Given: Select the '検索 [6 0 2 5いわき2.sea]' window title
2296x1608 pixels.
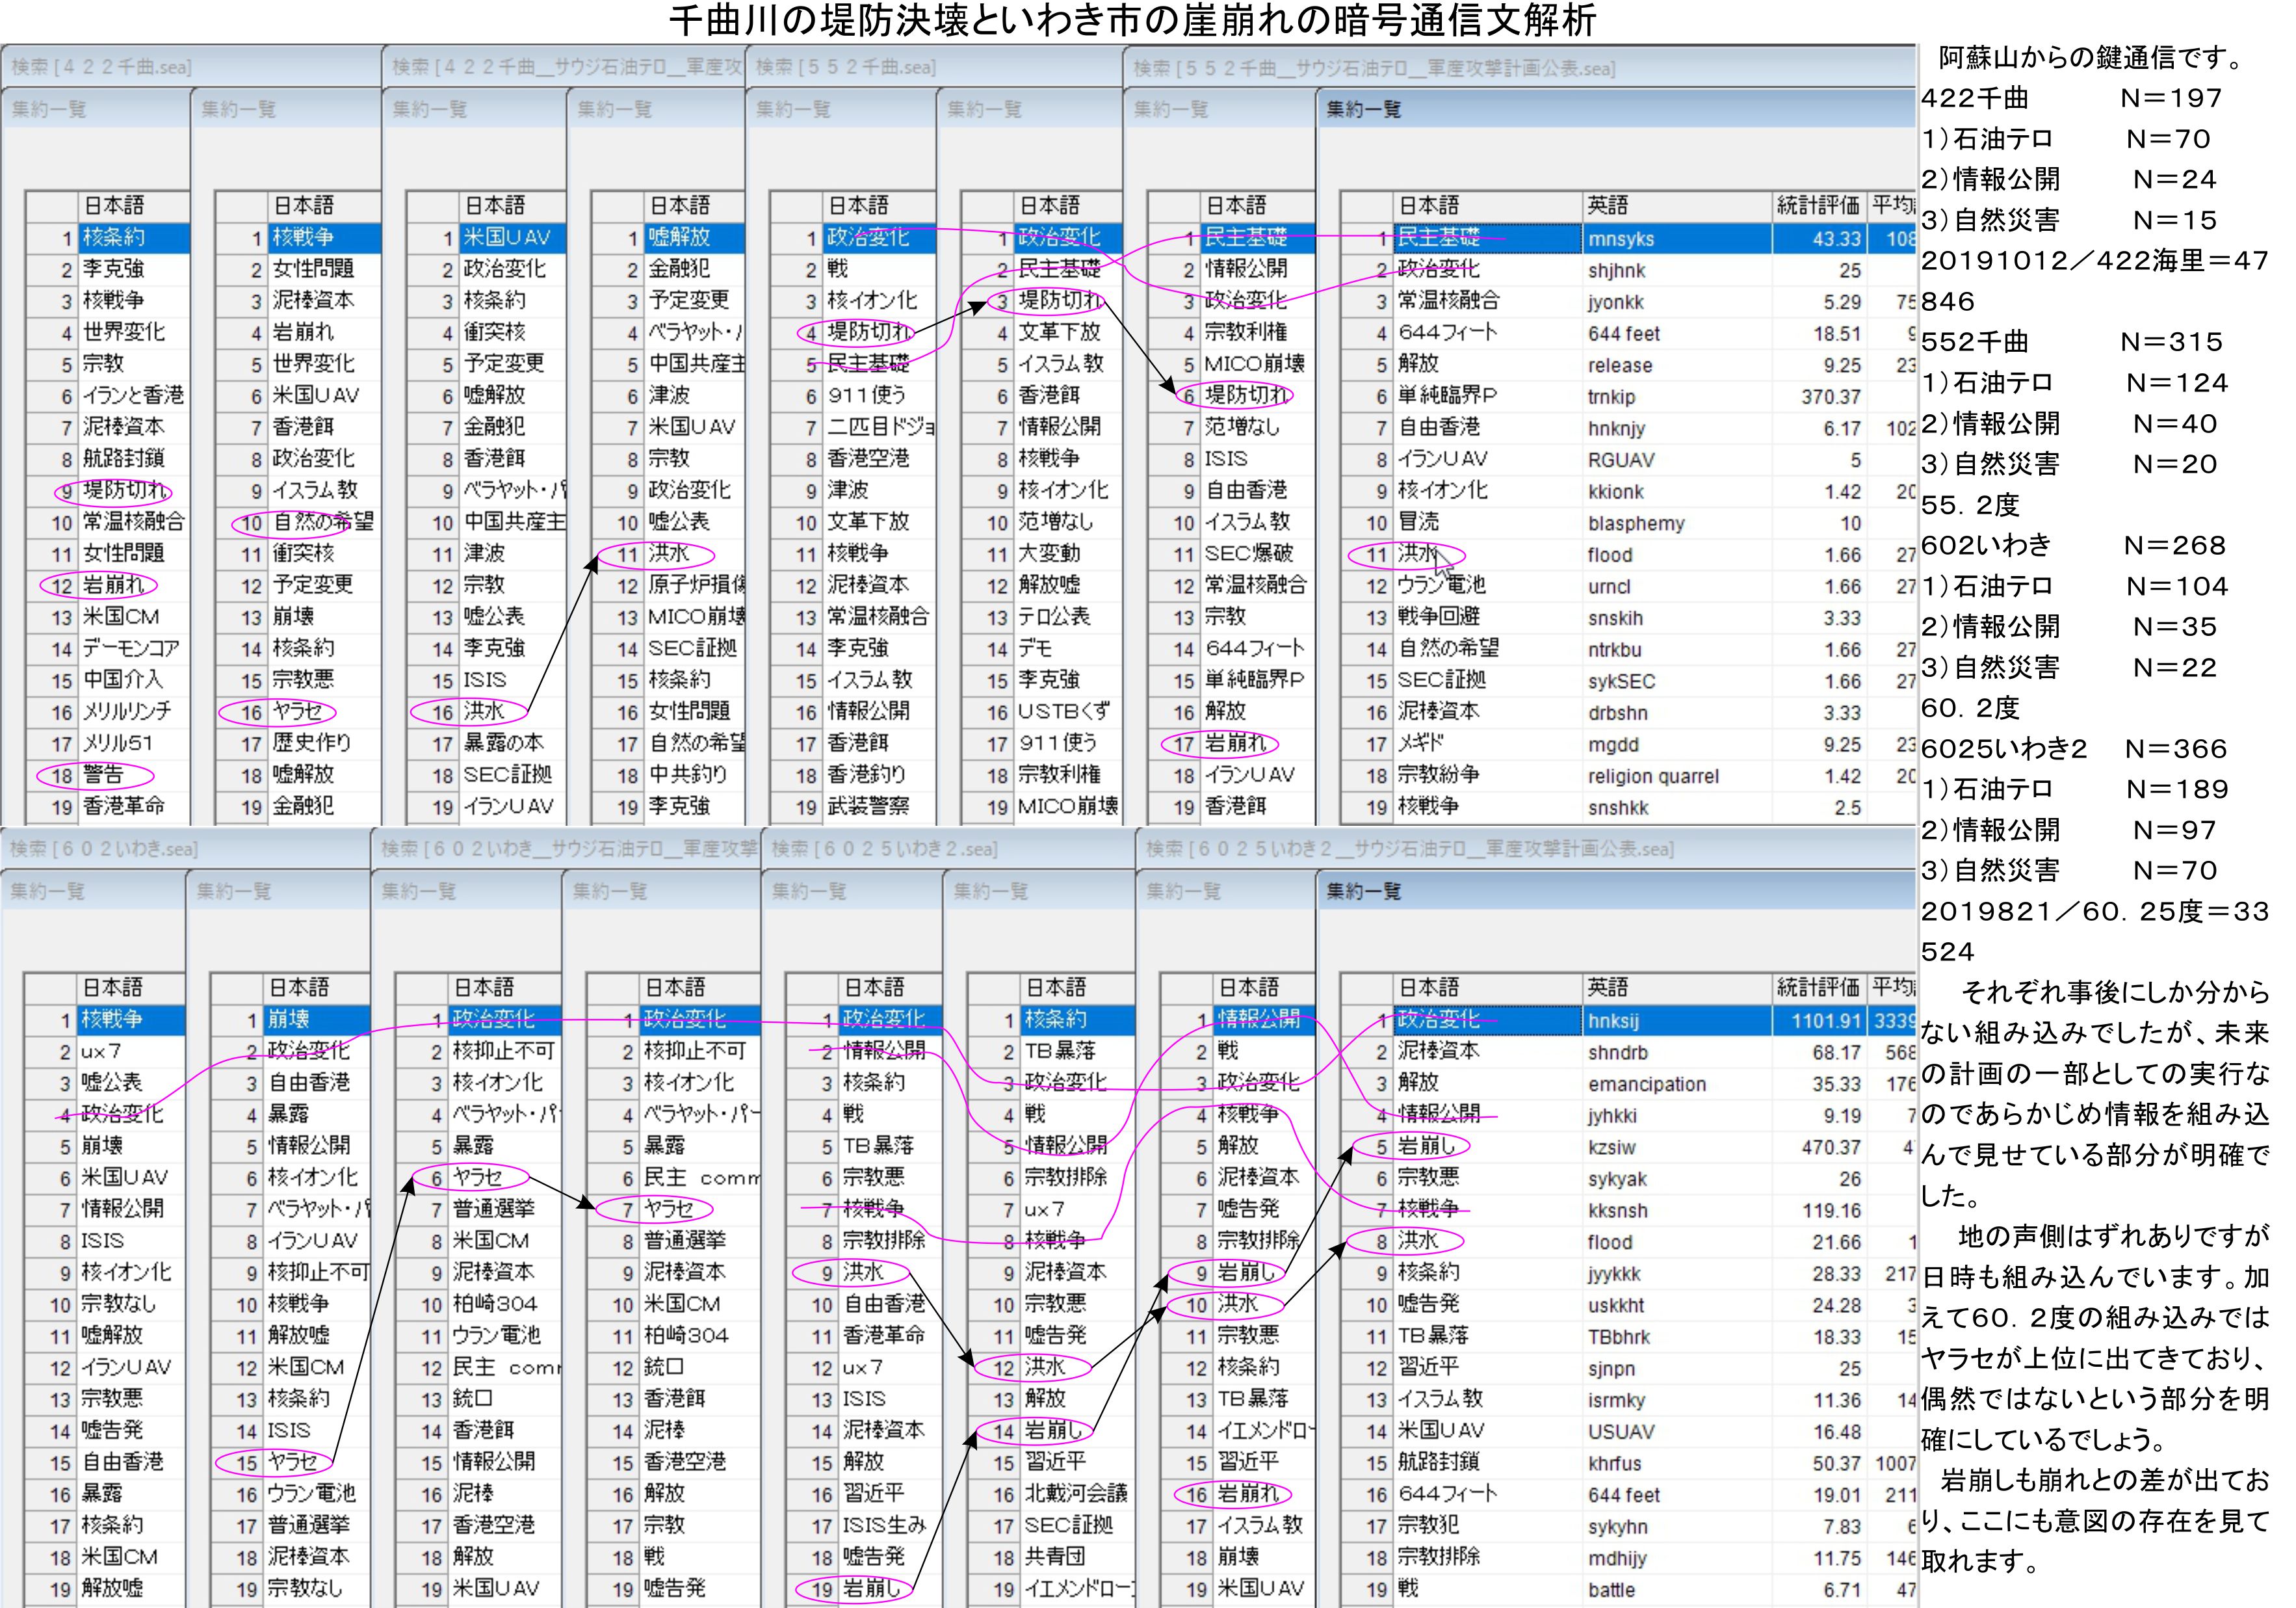Looking at the screenshot, I should point(884,849).
